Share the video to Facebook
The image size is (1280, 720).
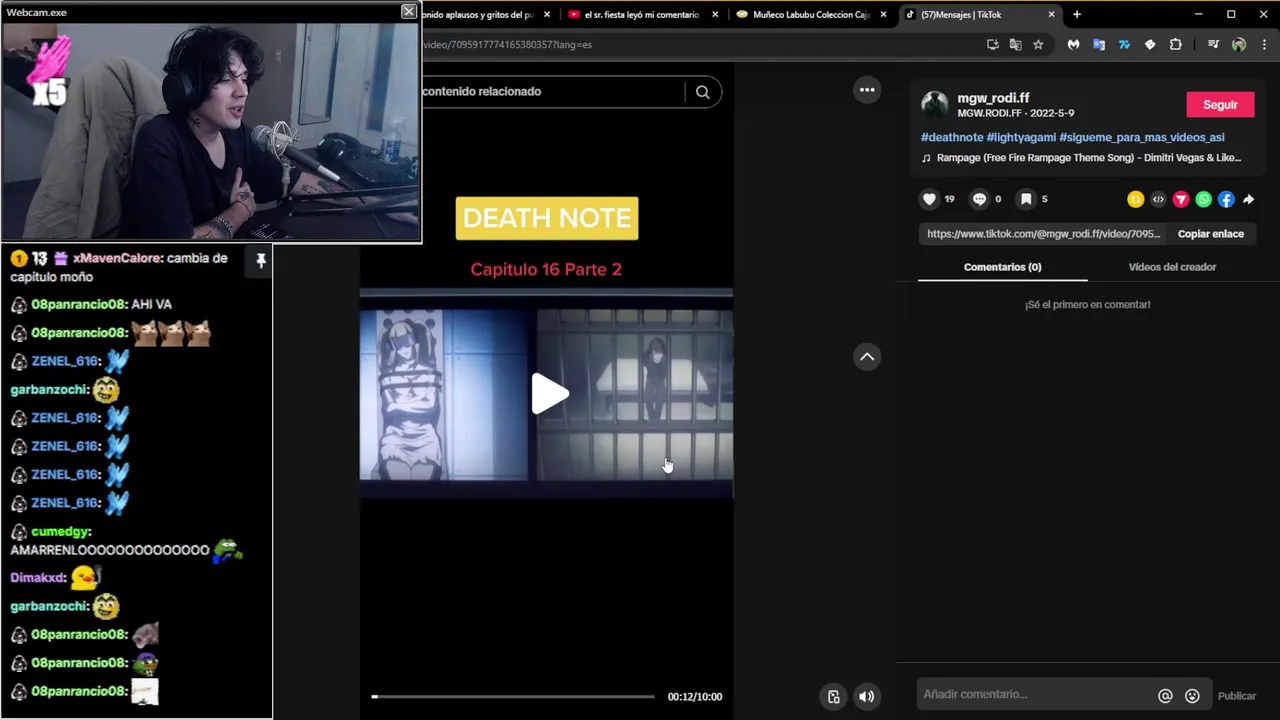coord(1226,199)
